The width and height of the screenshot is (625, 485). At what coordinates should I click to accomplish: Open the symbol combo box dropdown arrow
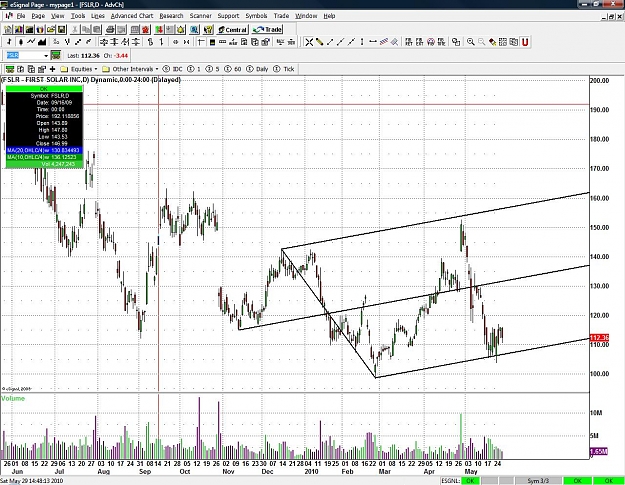coord(46,55)
